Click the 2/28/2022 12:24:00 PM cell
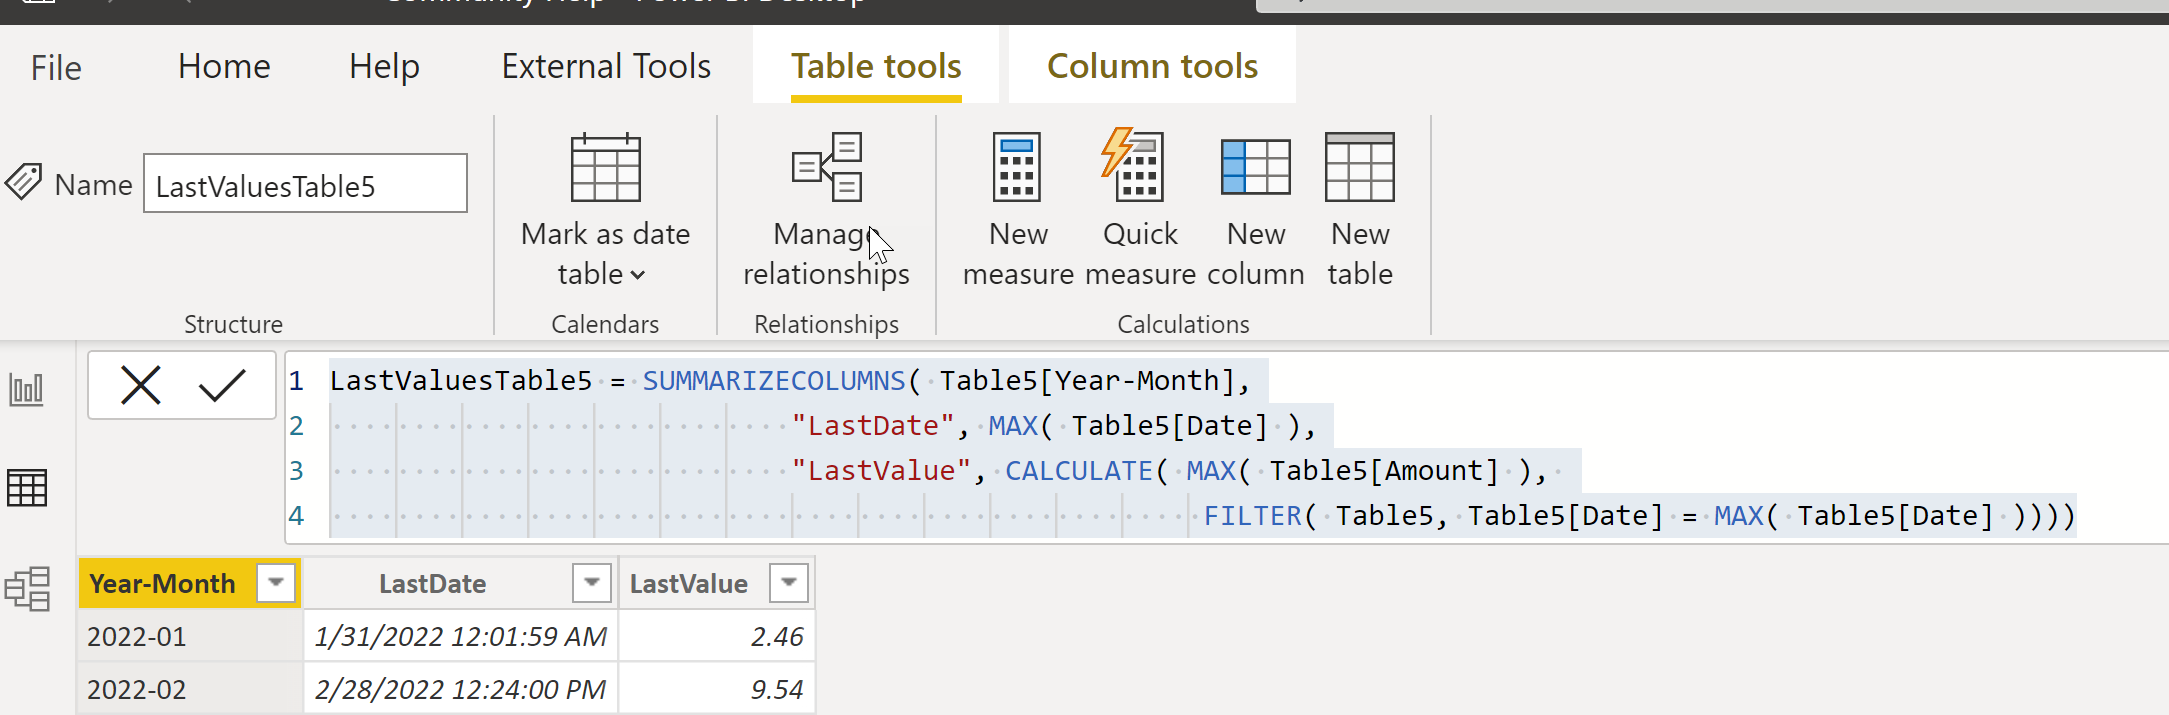Viewport: 2169px width, 715px height. (x=460, y=689)
